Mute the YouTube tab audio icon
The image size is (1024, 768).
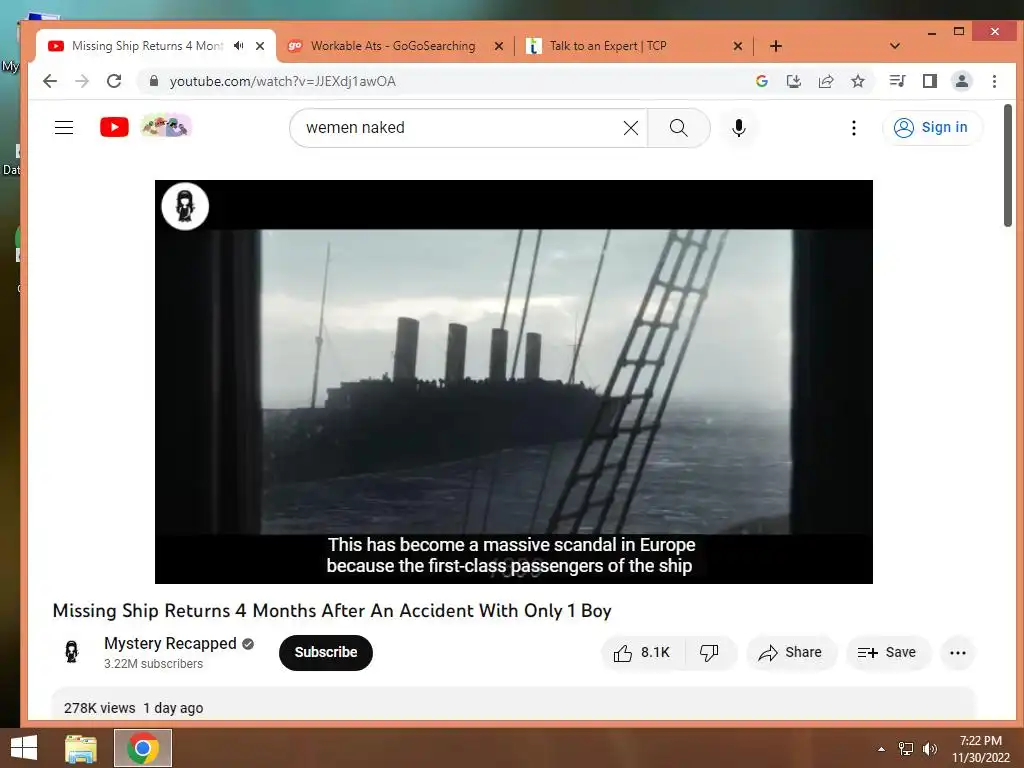click(x=239, y=46)
